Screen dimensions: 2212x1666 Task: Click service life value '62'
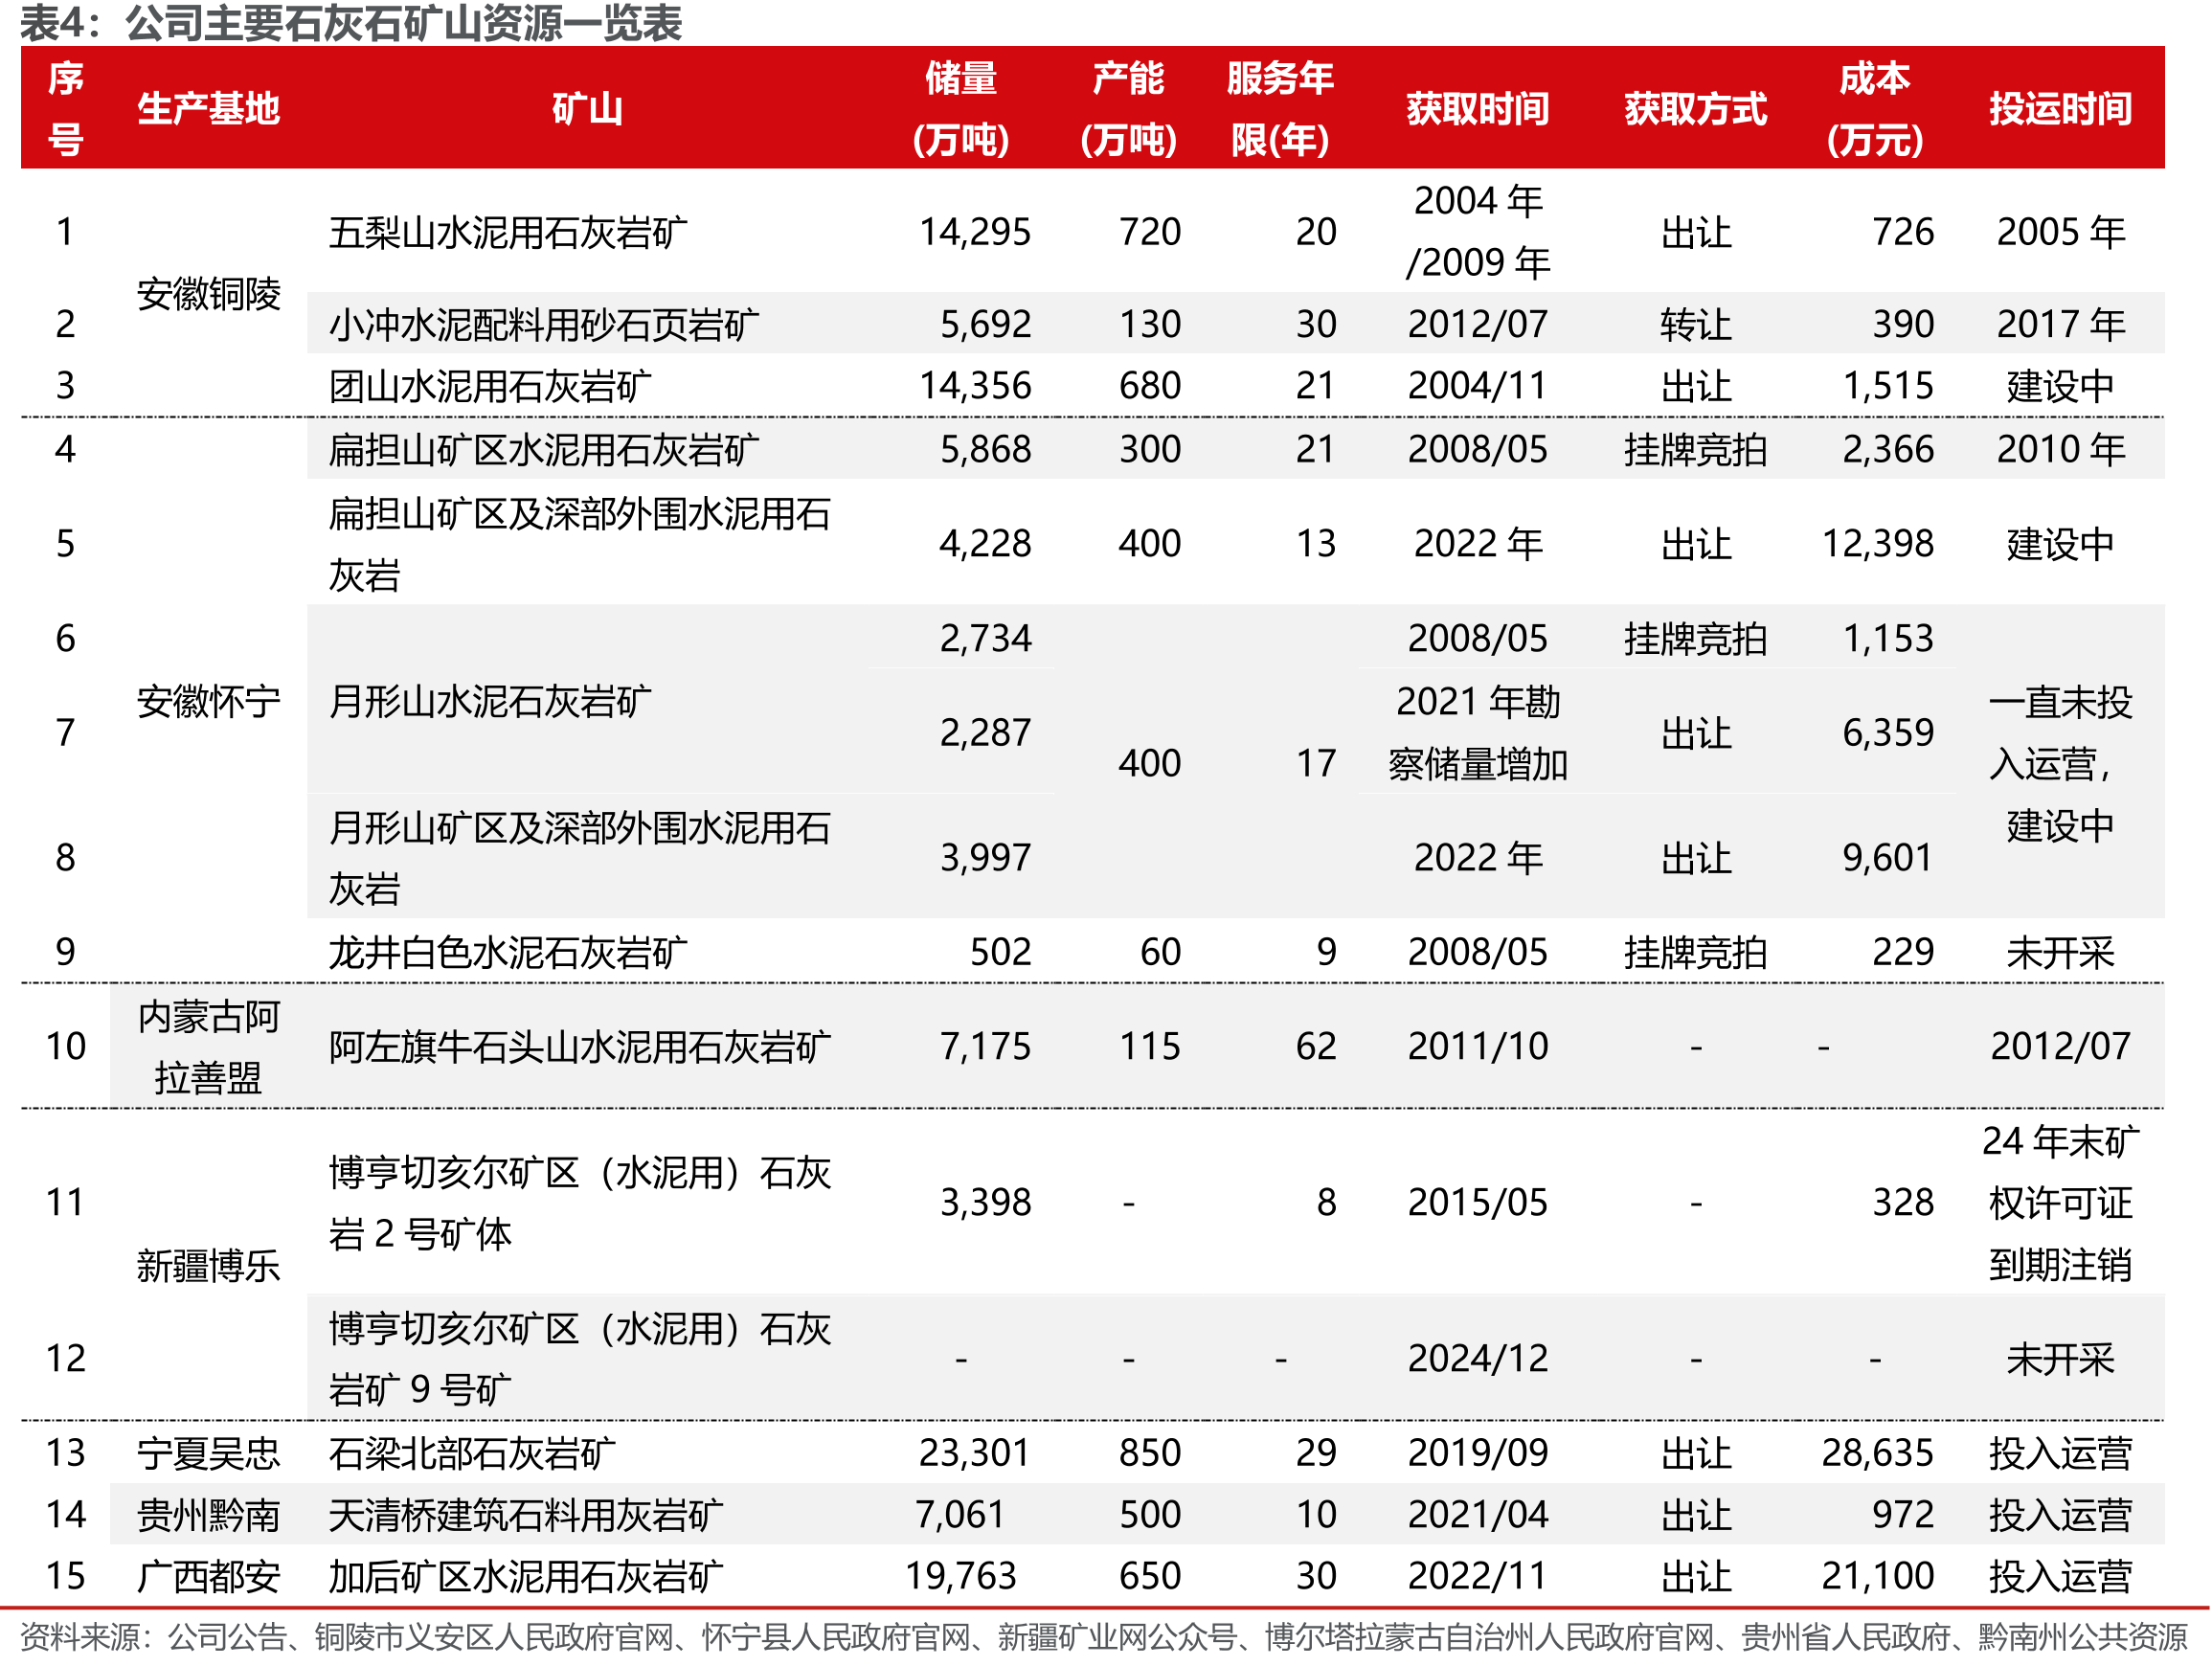(x=1316, y=1047)
